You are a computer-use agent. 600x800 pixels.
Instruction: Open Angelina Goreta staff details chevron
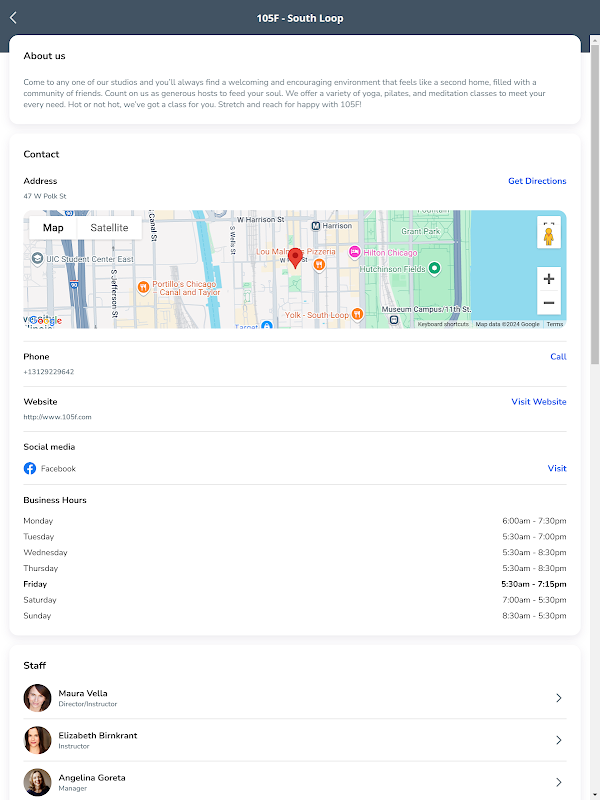(x=559, y=782)
